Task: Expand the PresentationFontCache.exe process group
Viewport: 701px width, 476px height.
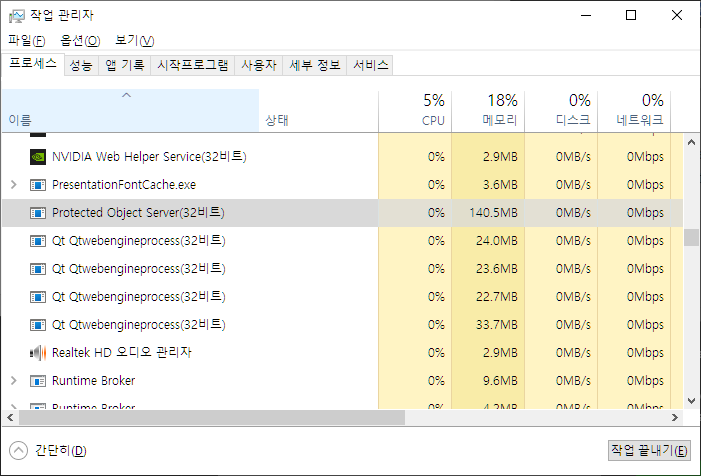Action: point(13,185)
